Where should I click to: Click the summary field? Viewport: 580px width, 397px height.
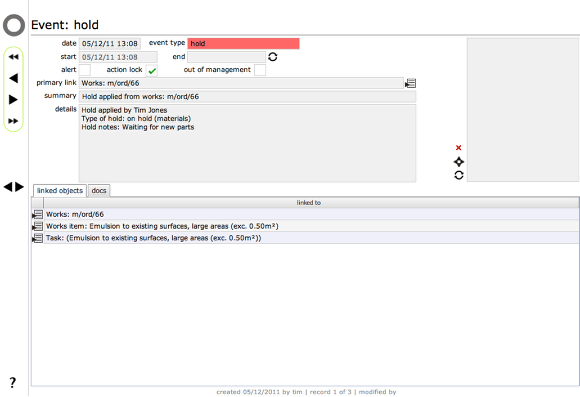point(247,97)
